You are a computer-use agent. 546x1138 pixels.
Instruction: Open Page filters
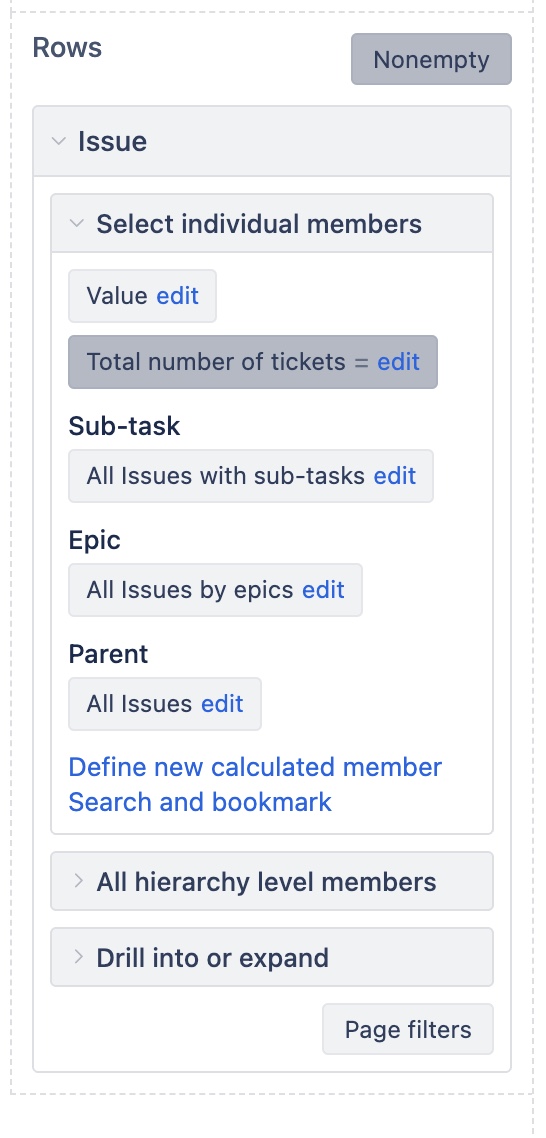(408, 1029)
